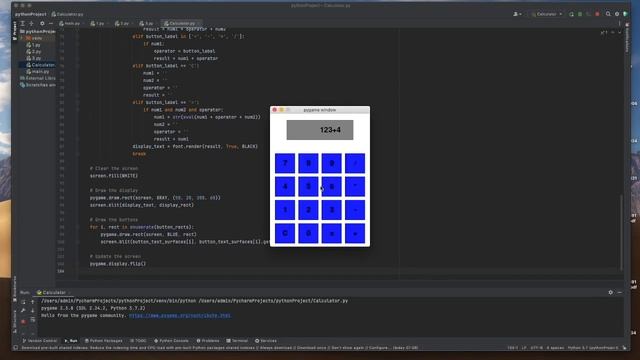Click the 4 button in pygame calculator
Screen dimensions: 640x360
point(285,187)
